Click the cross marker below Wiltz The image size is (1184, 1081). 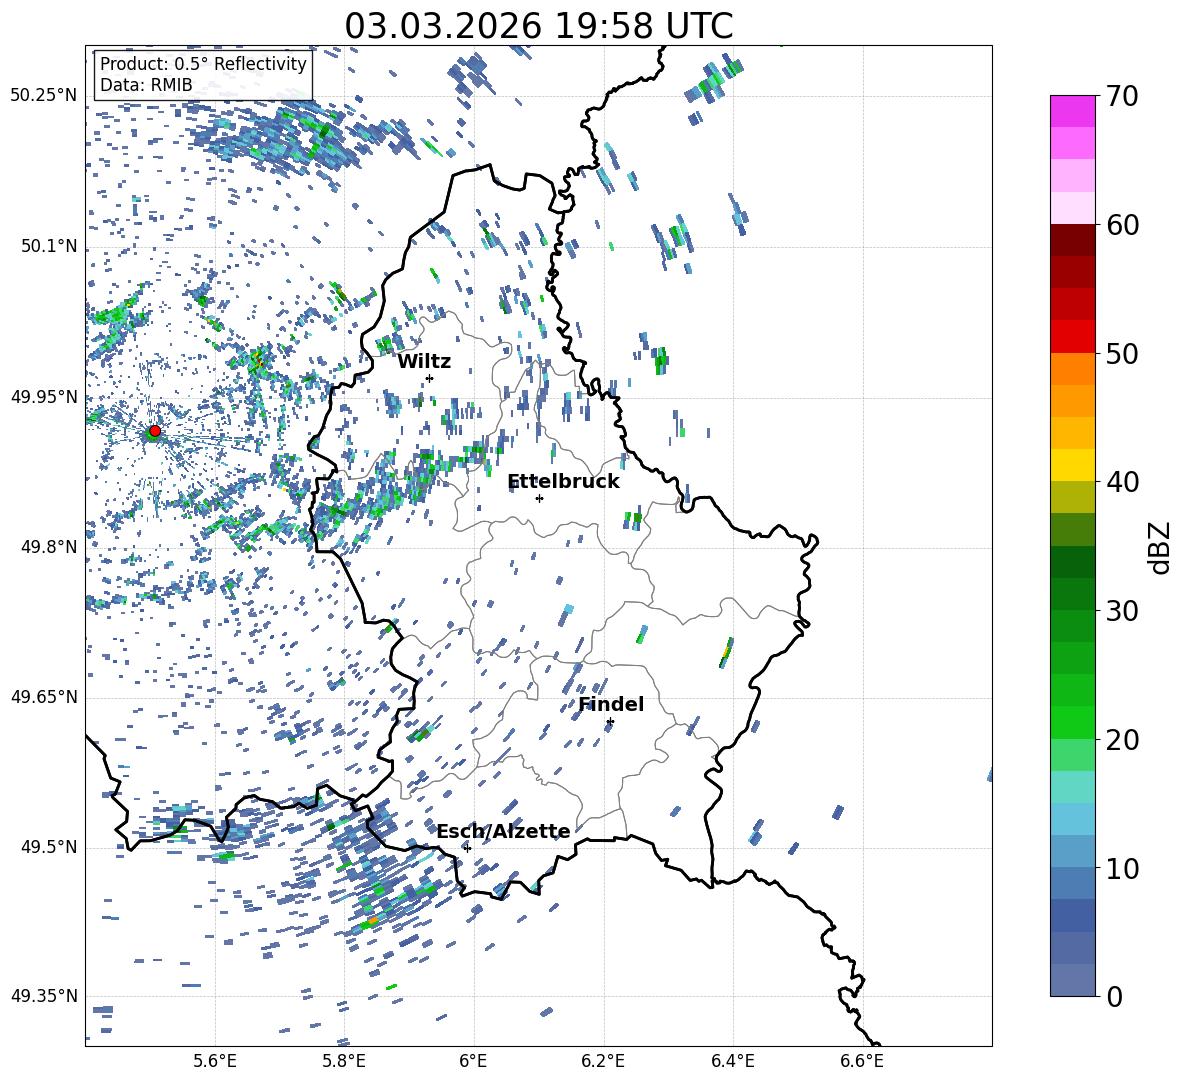(429, 378)
